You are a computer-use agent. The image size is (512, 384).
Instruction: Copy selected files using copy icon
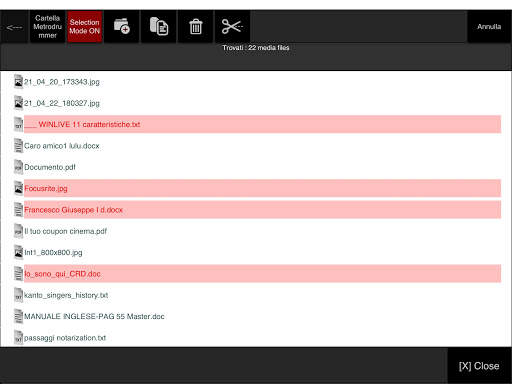pyautogui.click(x=159, y=27)
